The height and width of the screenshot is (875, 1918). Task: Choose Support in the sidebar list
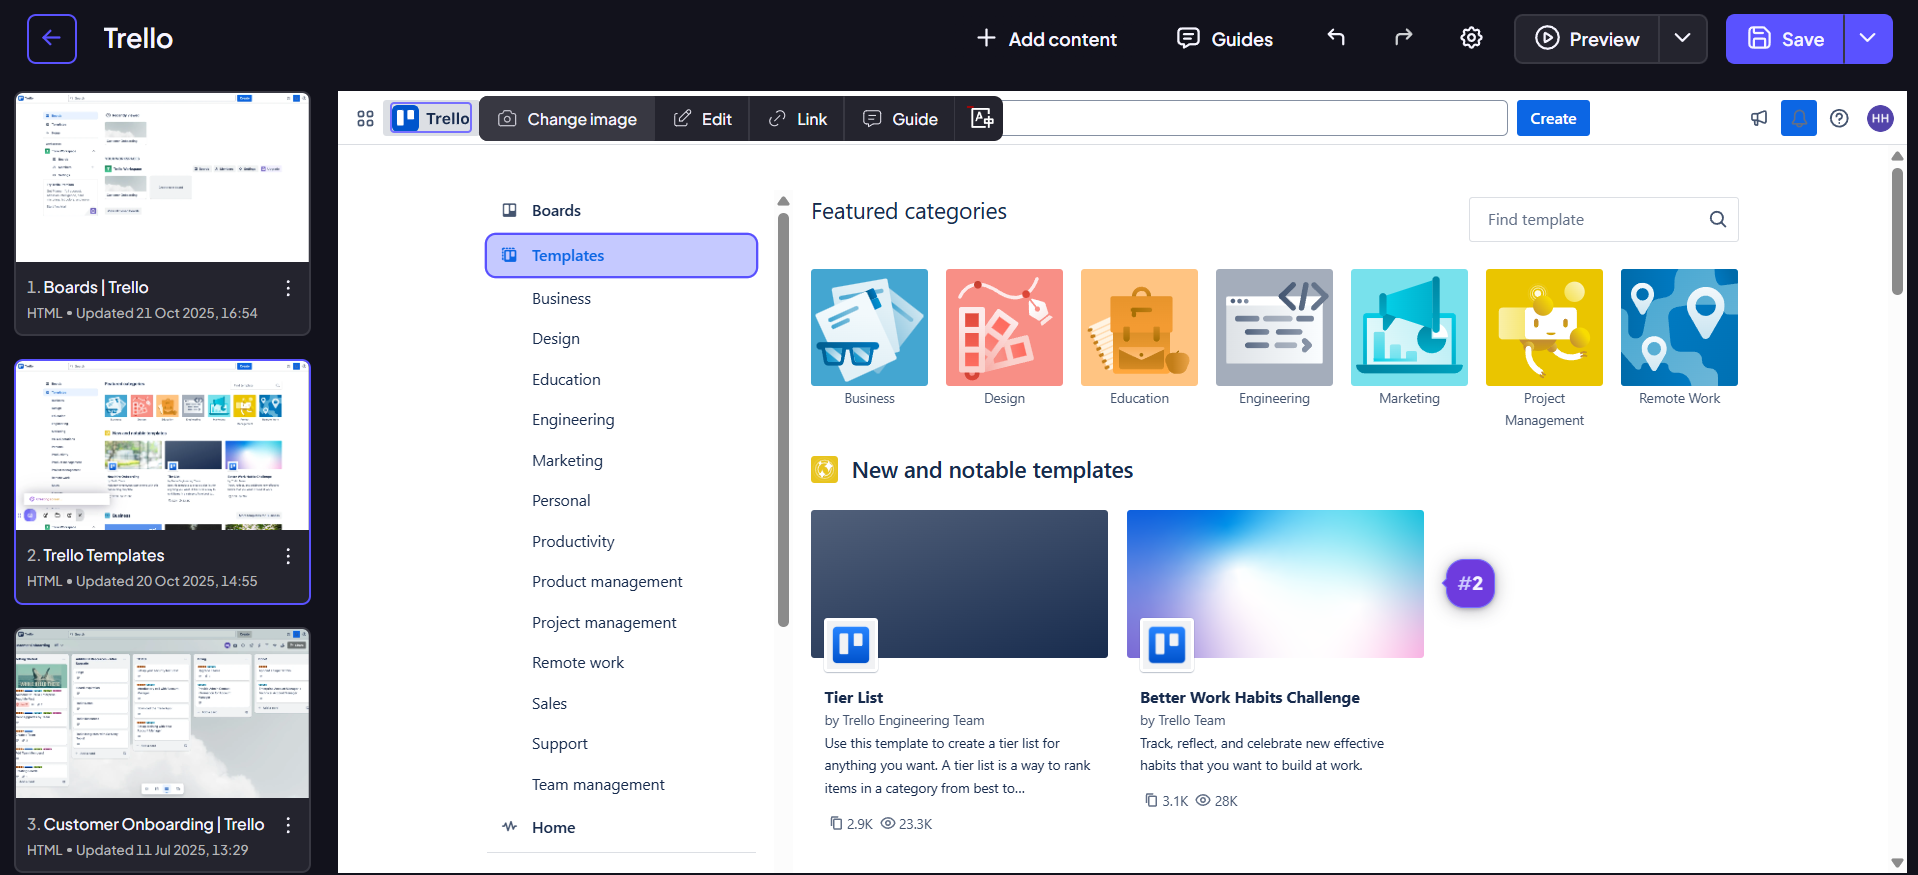(x=560, y=744)
